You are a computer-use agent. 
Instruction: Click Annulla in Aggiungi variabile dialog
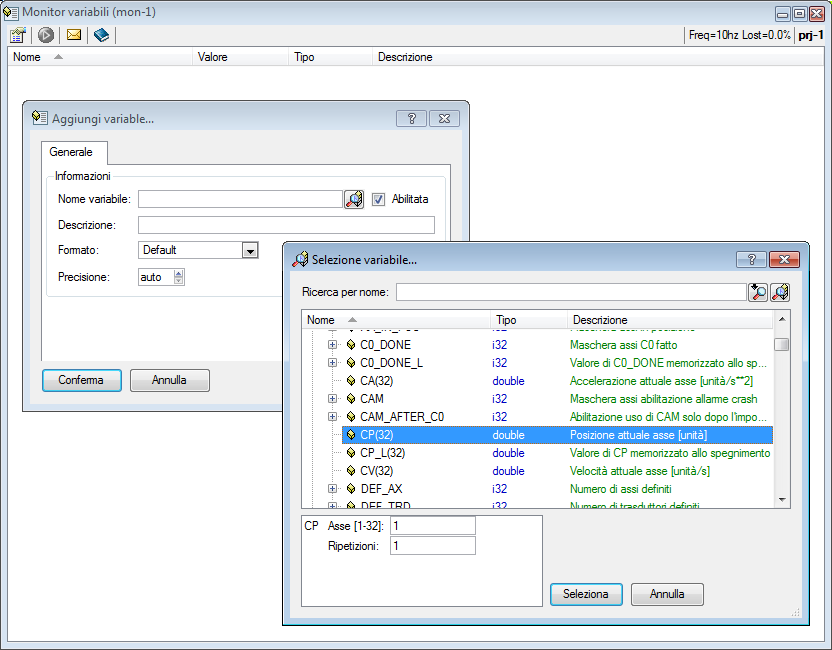tap(170, 380)
